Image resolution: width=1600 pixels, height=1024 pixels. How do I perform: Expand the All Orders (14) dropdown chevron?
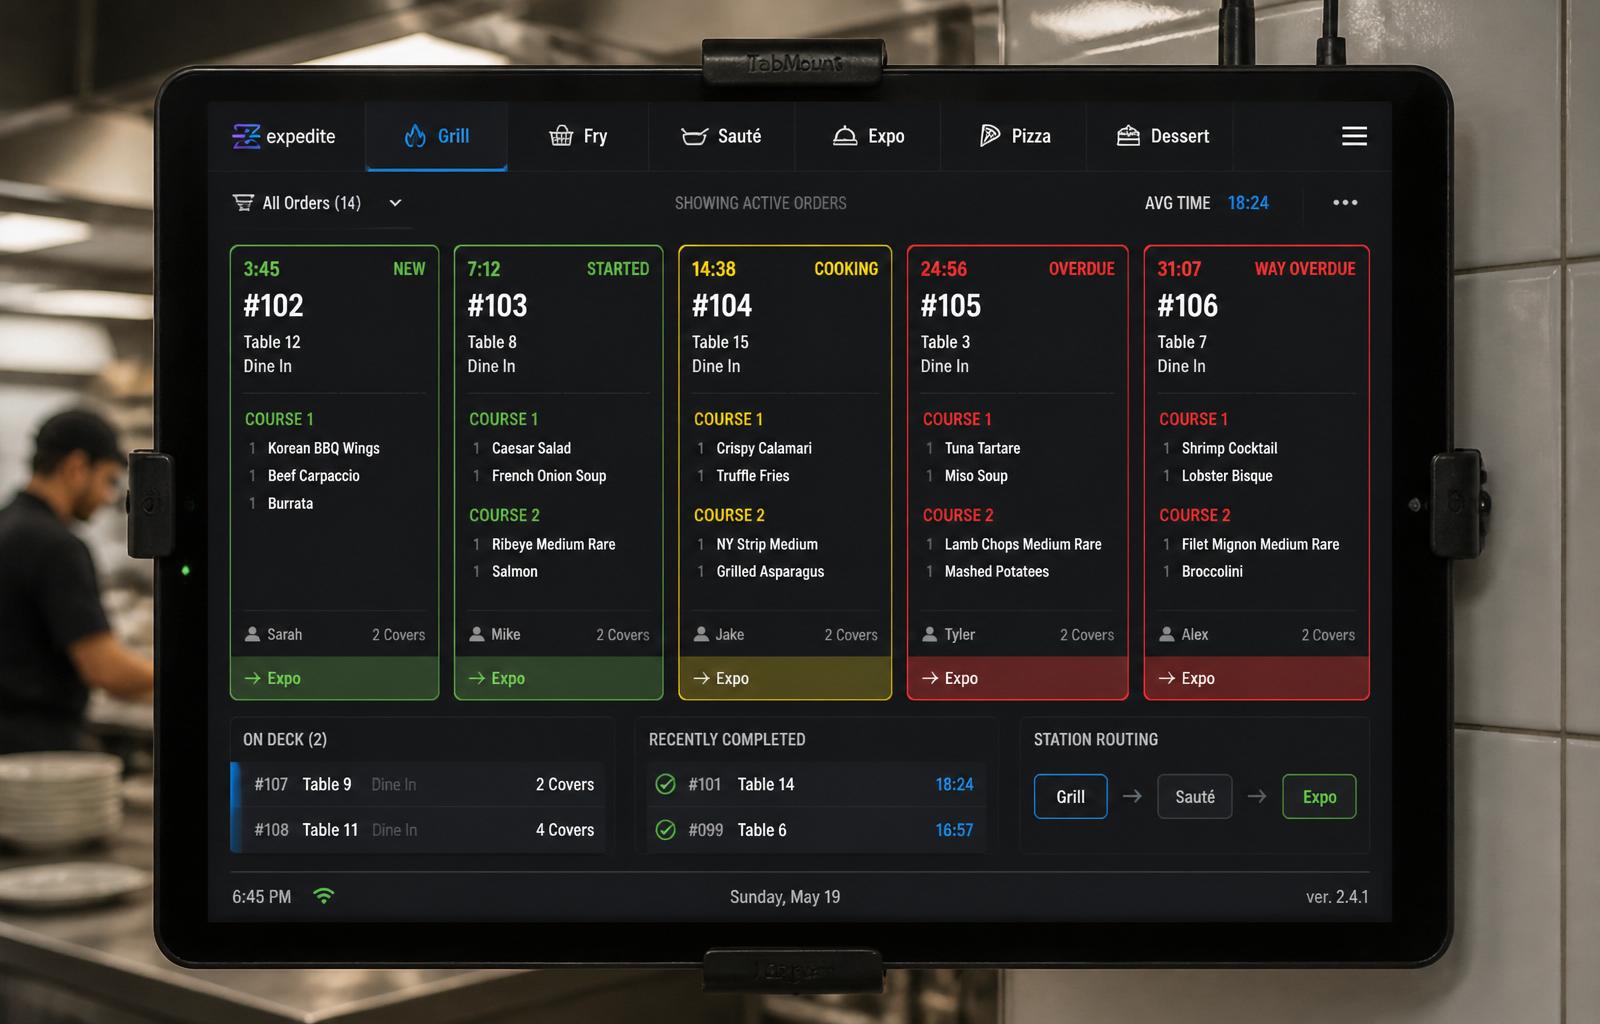click(395, 203)
